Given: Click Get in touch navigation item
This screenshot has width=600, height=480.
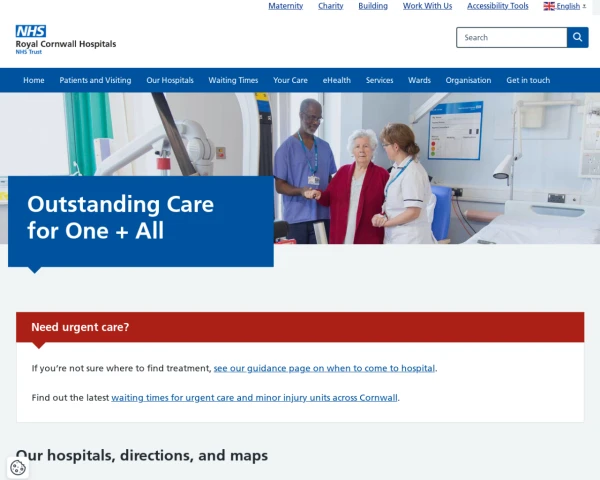Looking at the screenshot, I should (528, 80).
